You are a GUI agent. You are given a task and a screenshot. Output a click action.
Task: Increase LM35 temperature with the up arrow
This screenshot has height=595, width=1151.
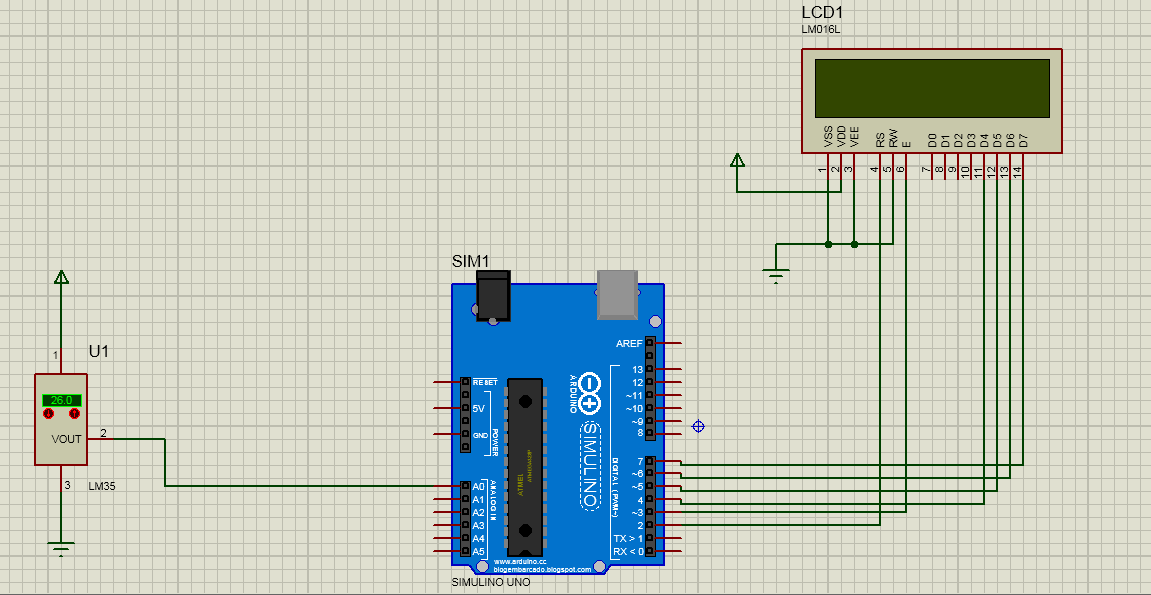74,414
